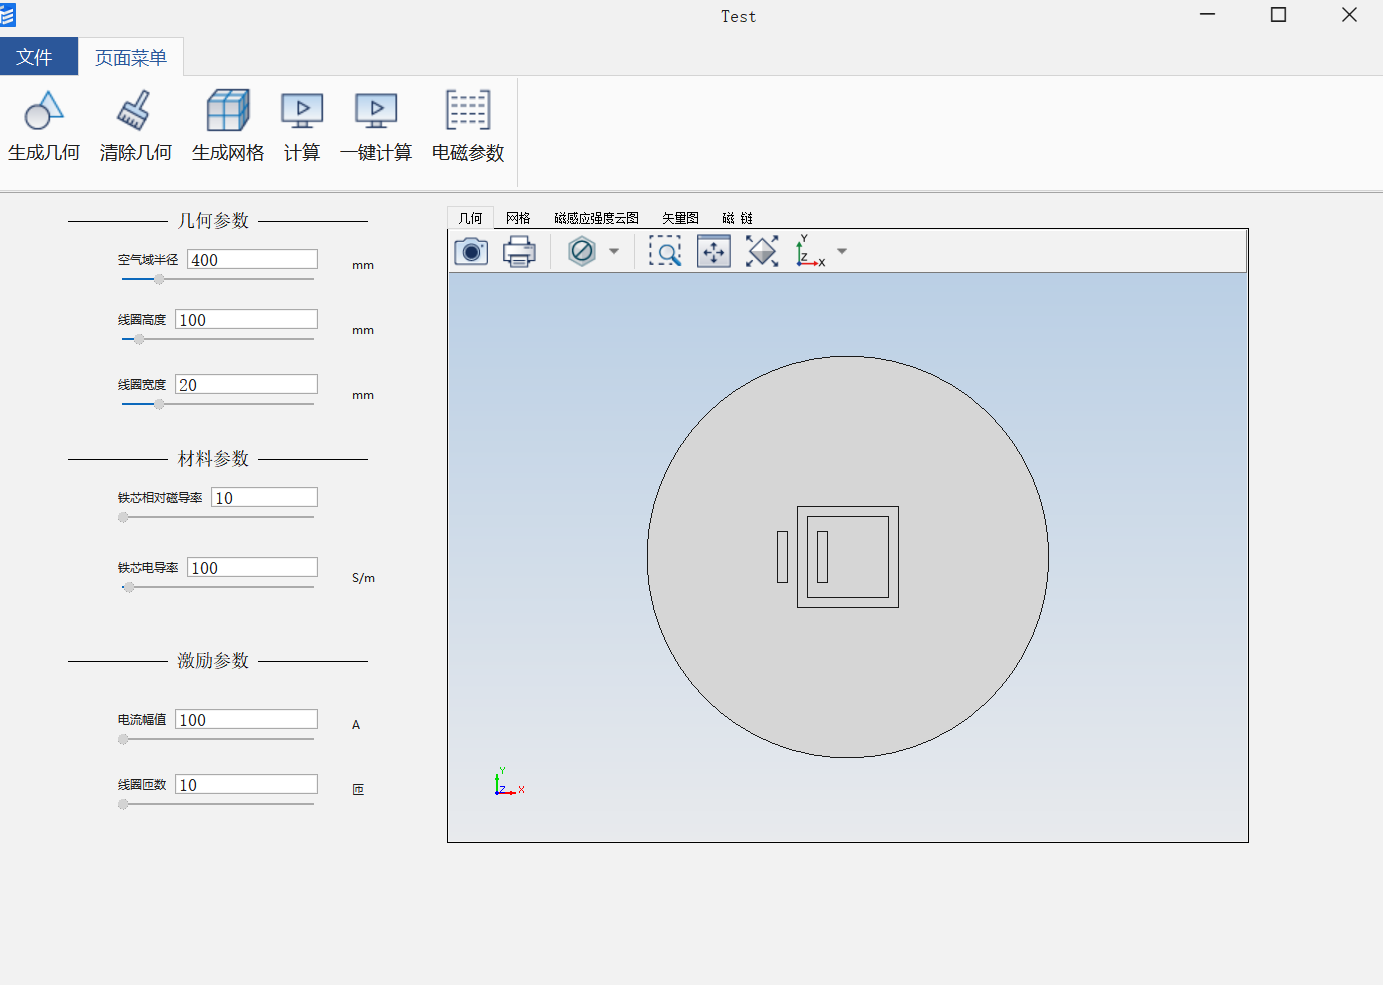Click the 线圈高度 slider handle
This screenshot has width=1383, height=985.
[139, 339]
